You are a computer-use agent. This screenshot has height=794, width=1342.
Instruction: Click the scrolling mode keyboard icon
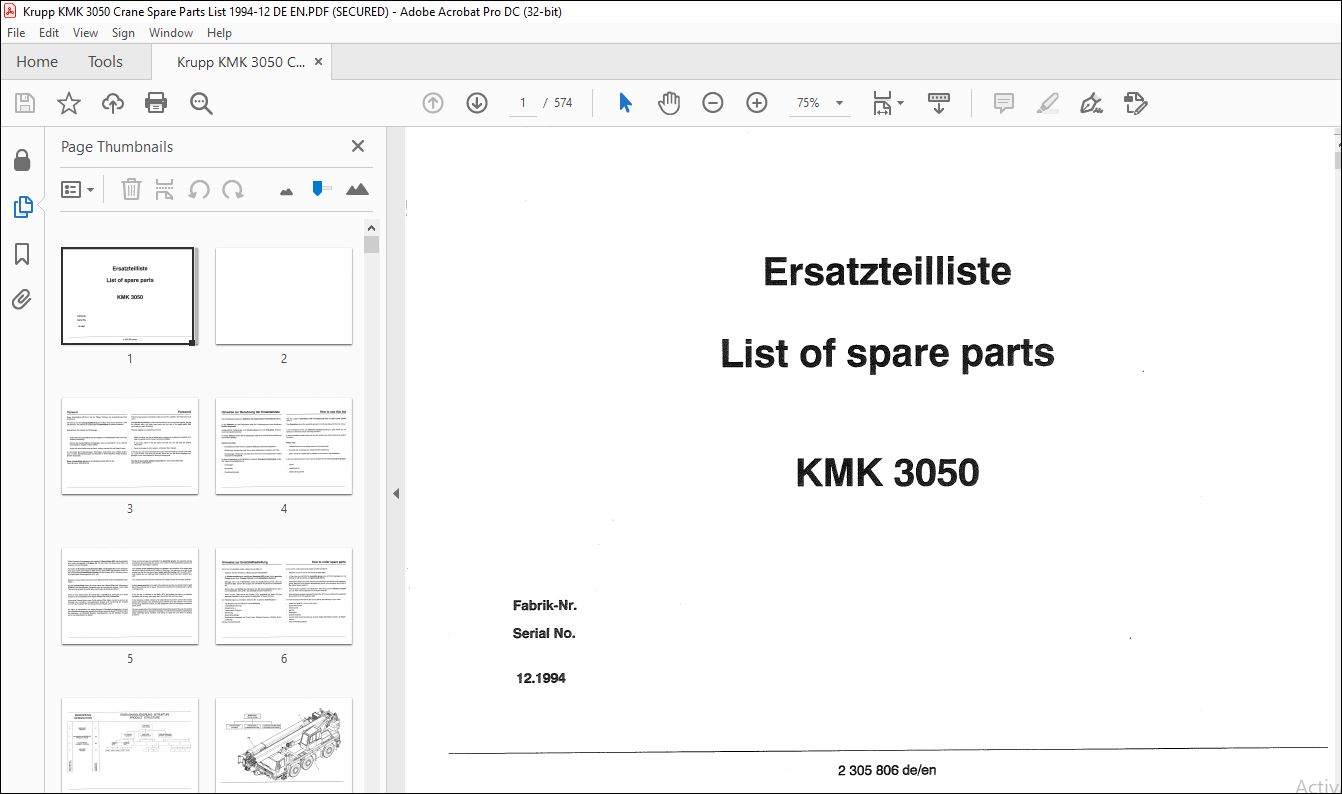click(938, 103)
